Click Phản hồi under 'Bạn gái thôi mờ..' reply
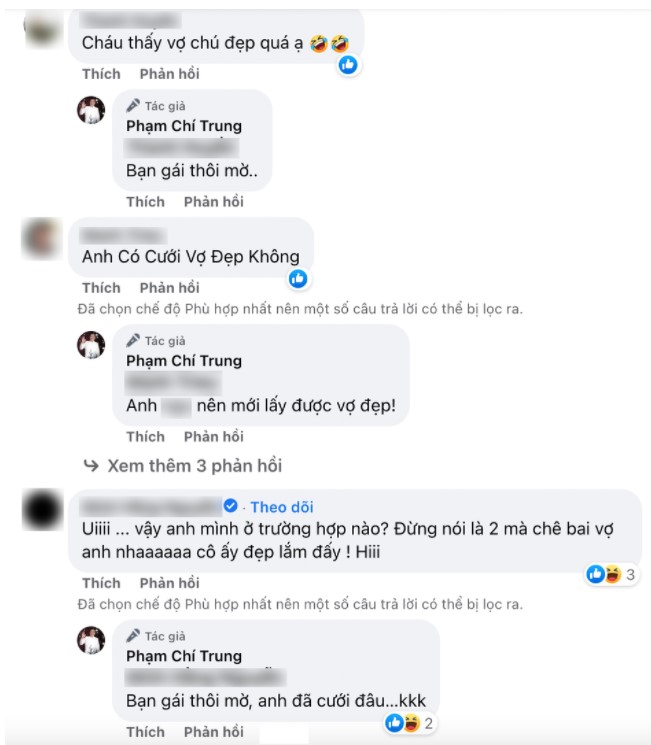The width and height of the screenshot is (651, 745). [x=214, y=202]
